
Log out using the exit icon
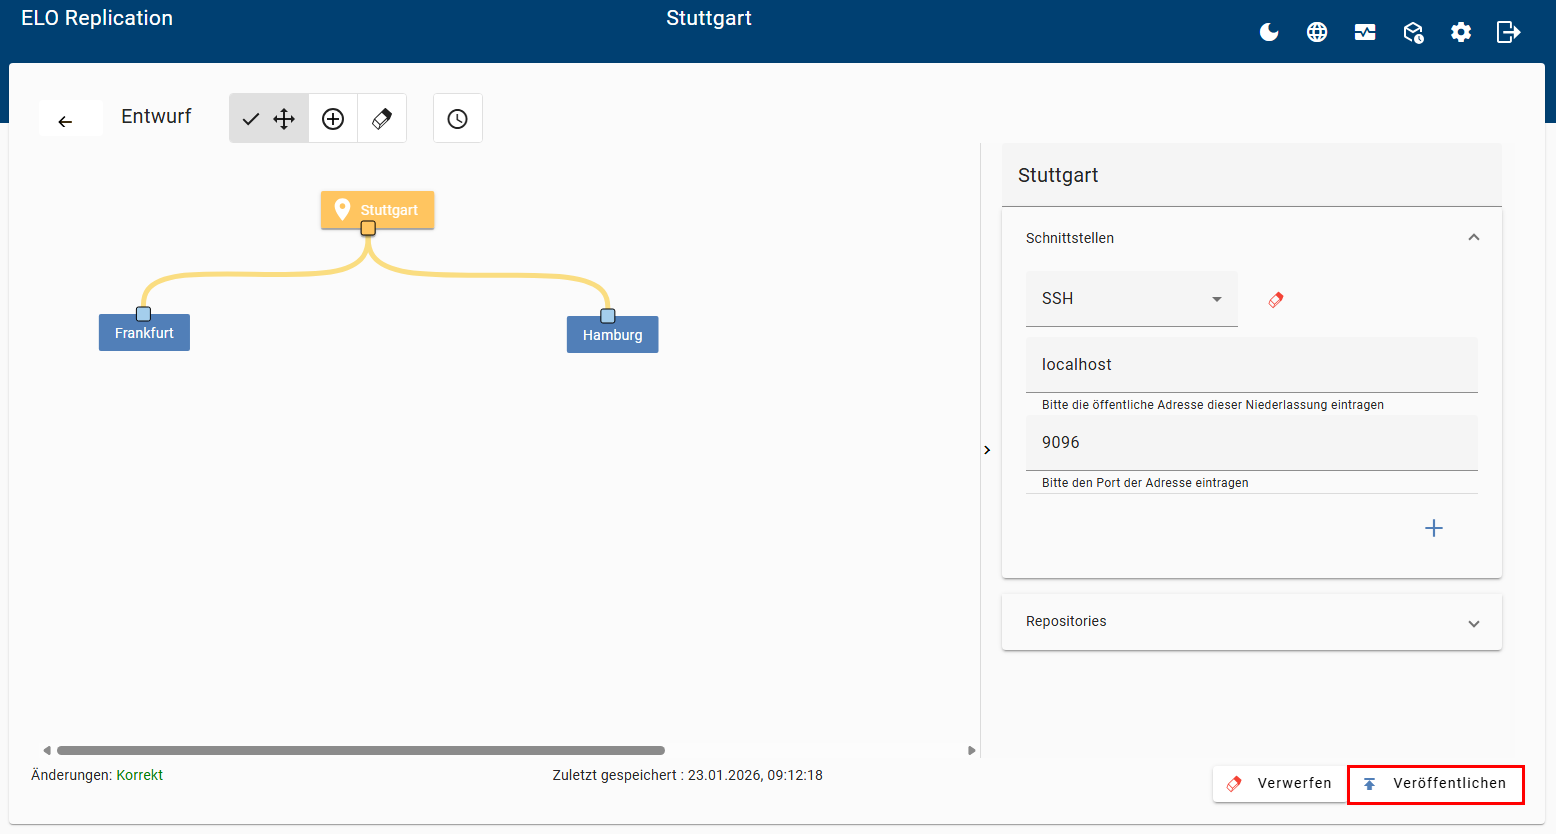pyautogui.click(x=1509, y=32)
